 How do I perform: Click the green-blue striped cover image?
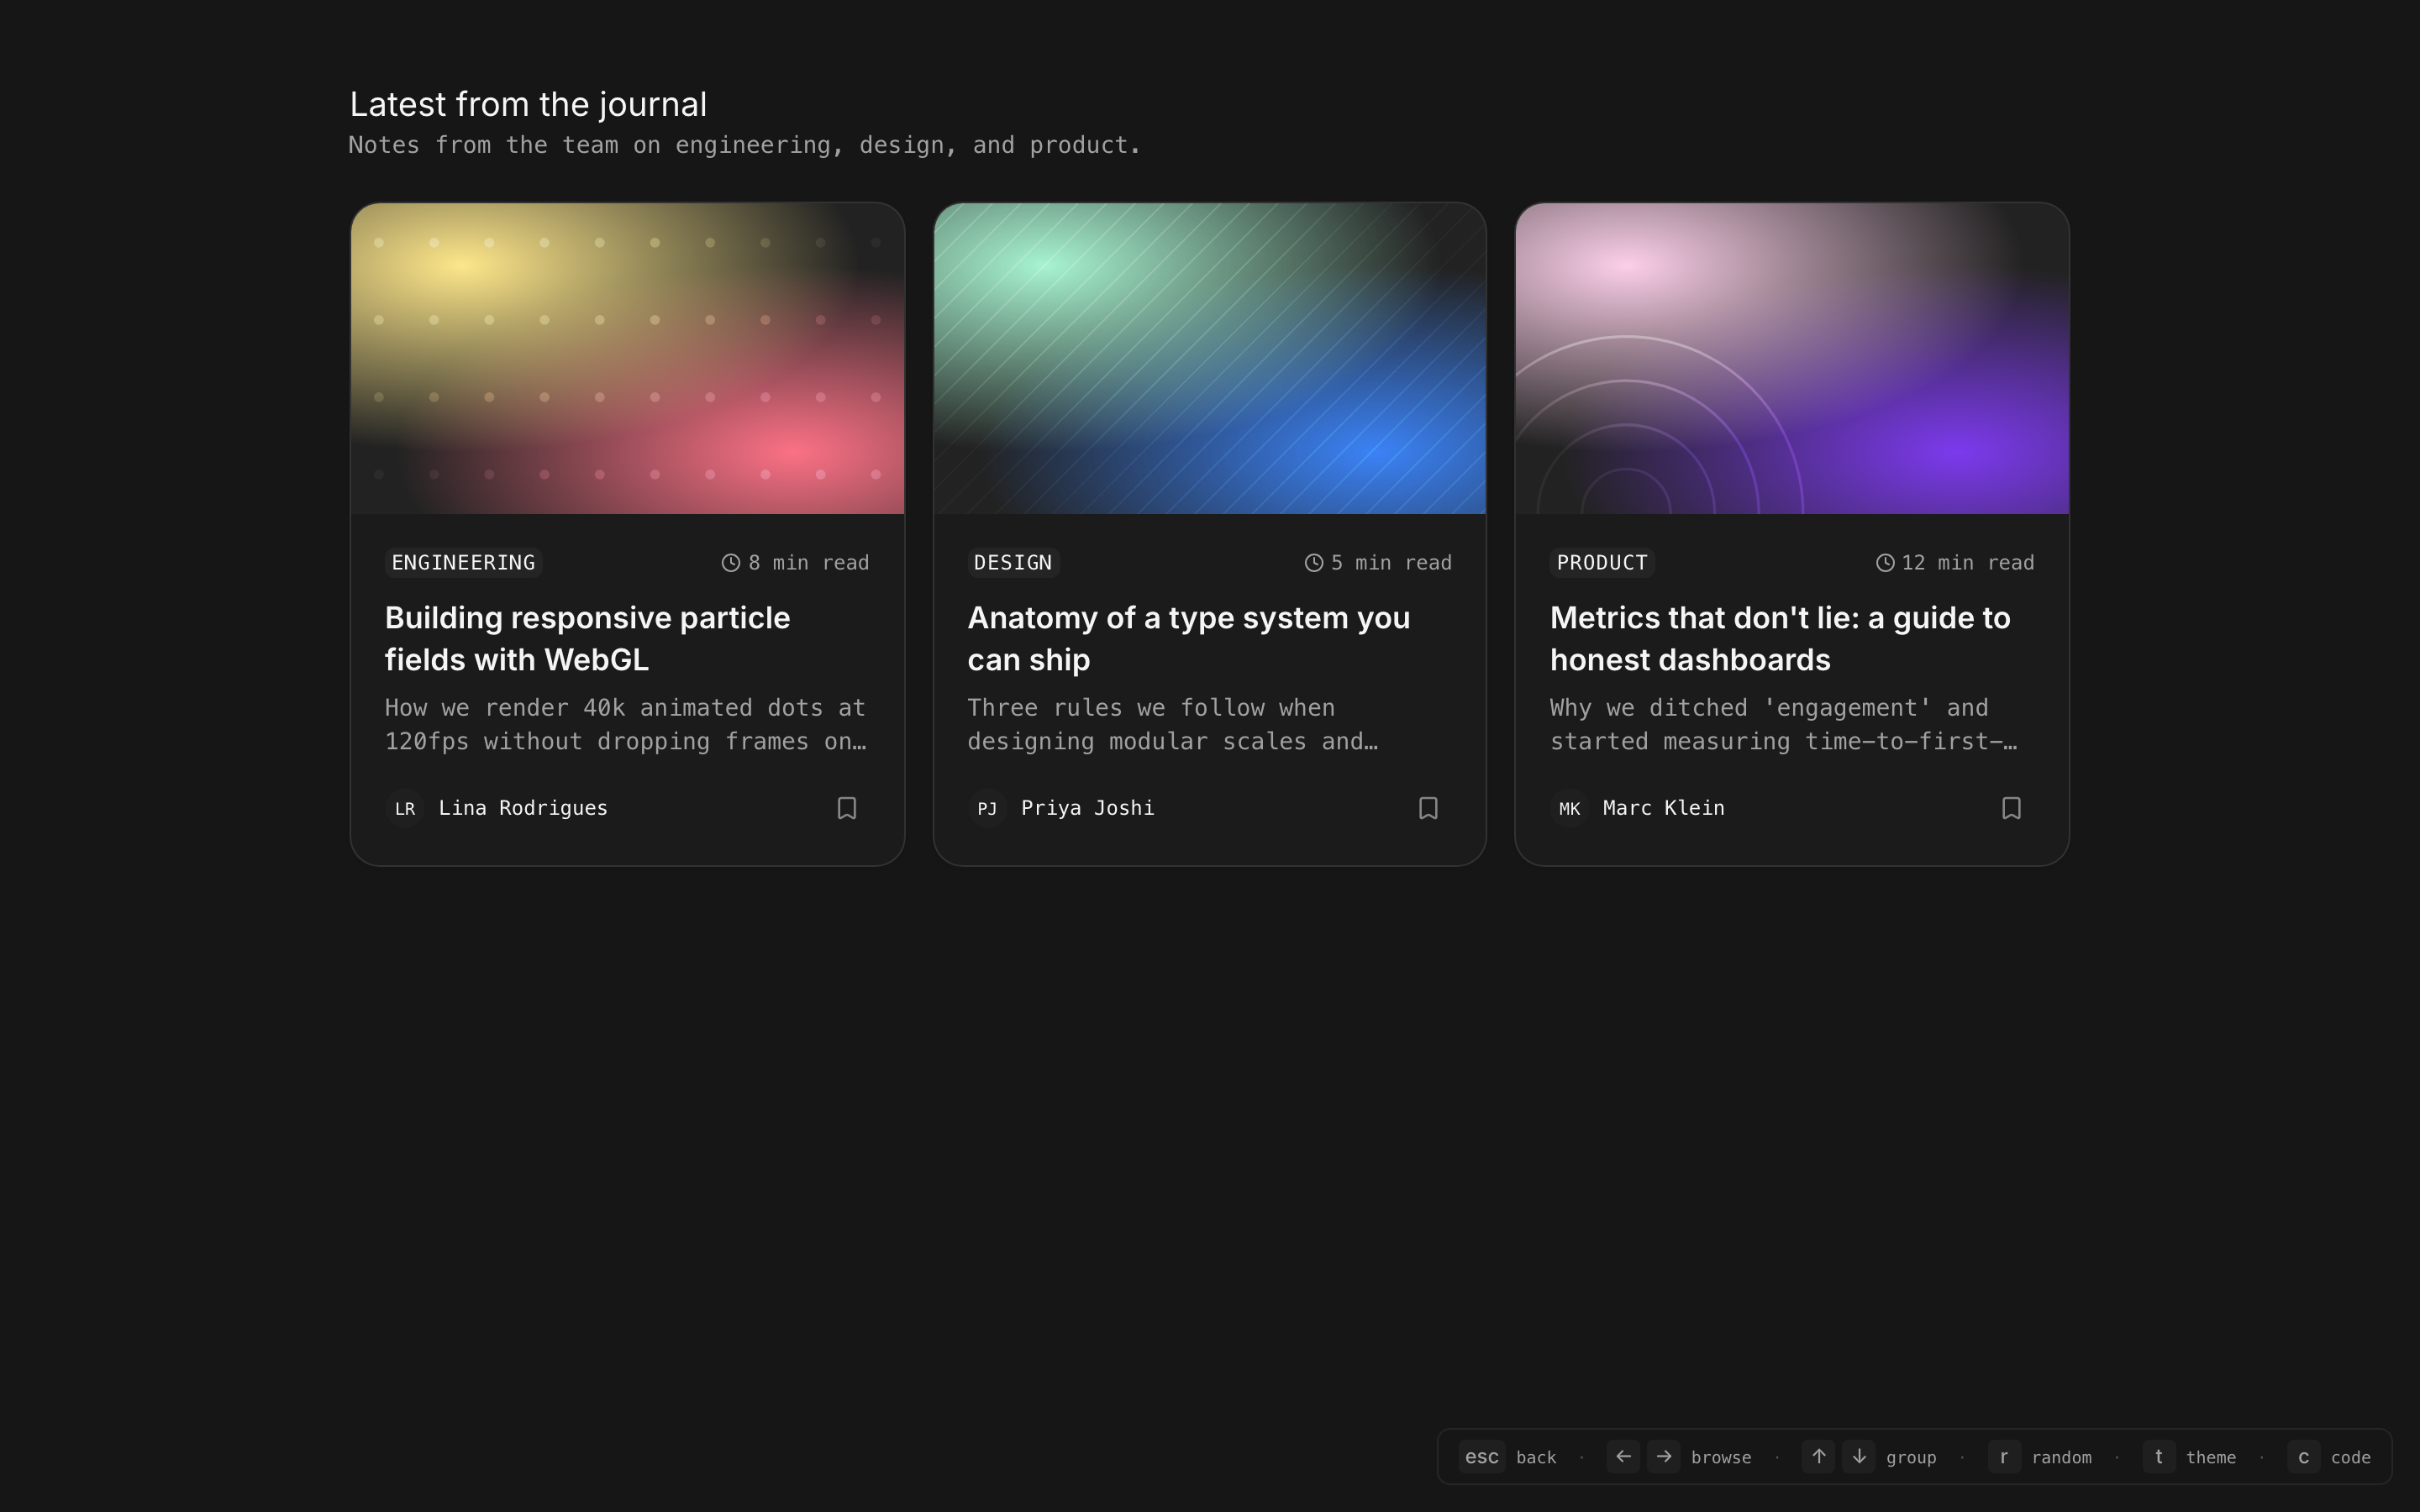[x=1209, y=358]
